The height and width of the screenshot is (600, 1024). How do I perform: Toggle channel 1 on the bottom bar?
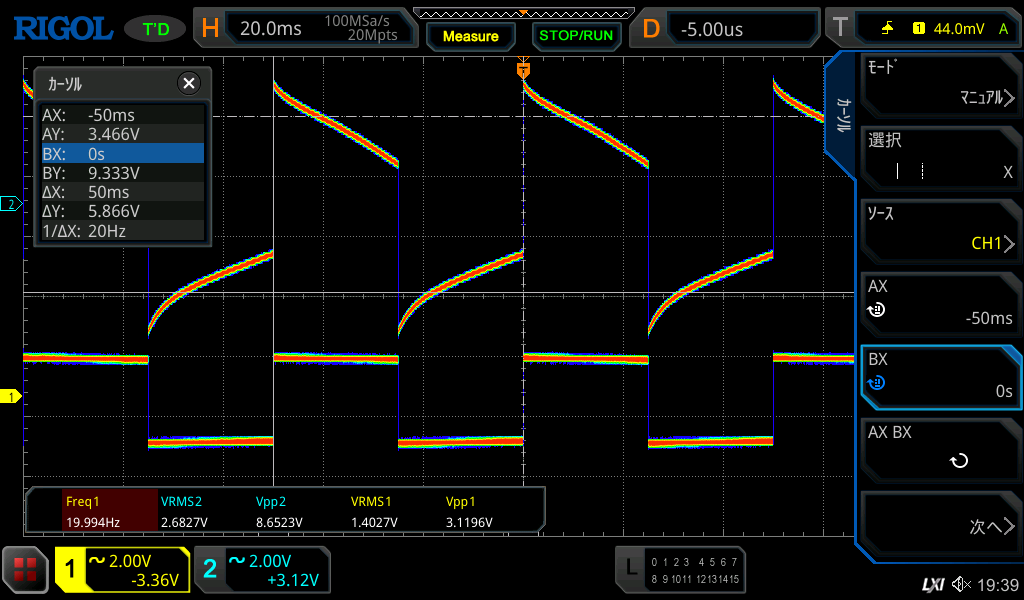coord(122,570)
